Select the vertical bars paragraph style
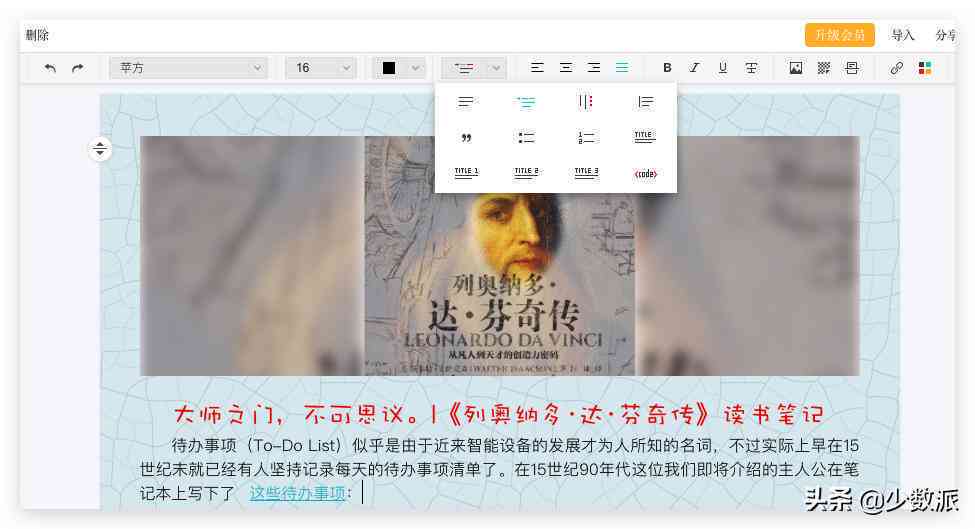The height and width of the screenshot is (529, 975). point(585,102)
